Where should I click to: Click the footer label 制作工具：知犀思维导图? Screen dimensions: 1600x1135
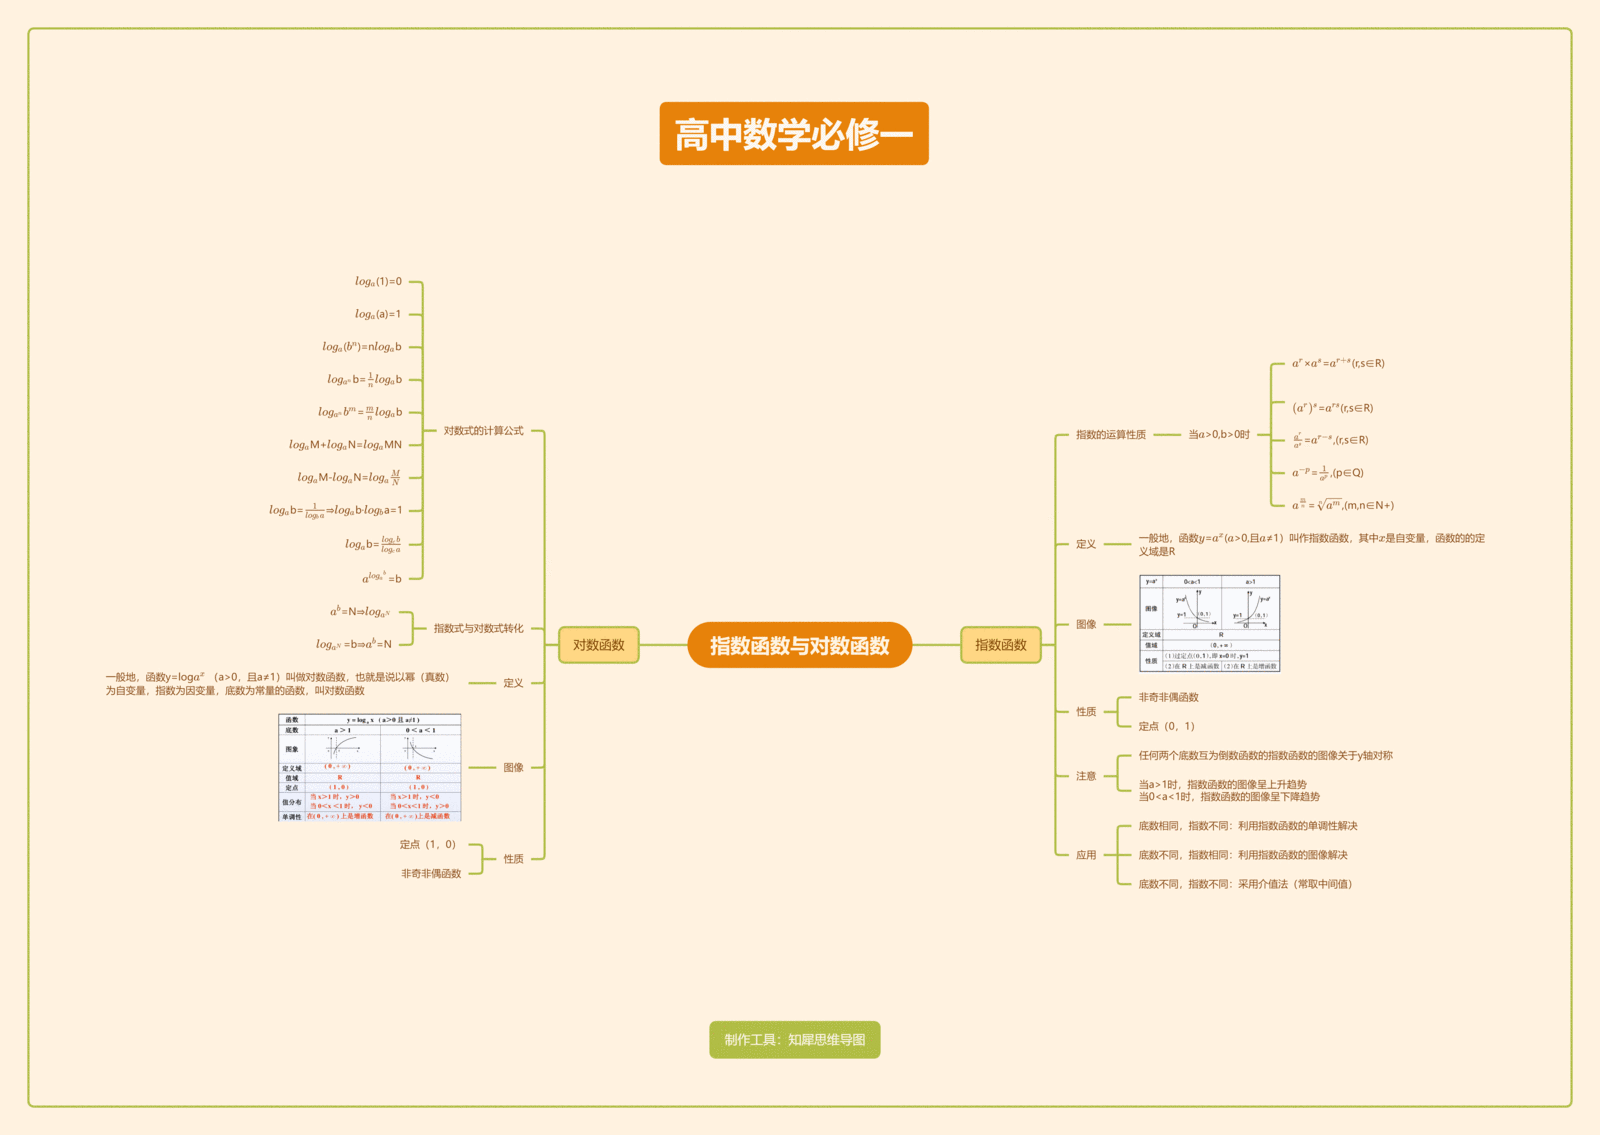[x=795, y=1040]
